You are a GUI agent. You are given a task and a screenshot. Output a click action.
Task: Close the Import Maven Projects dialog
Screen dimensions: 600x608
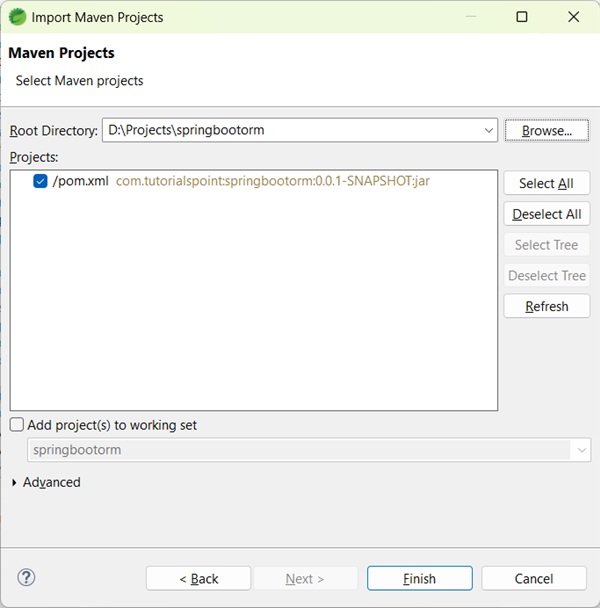(573, 17)
